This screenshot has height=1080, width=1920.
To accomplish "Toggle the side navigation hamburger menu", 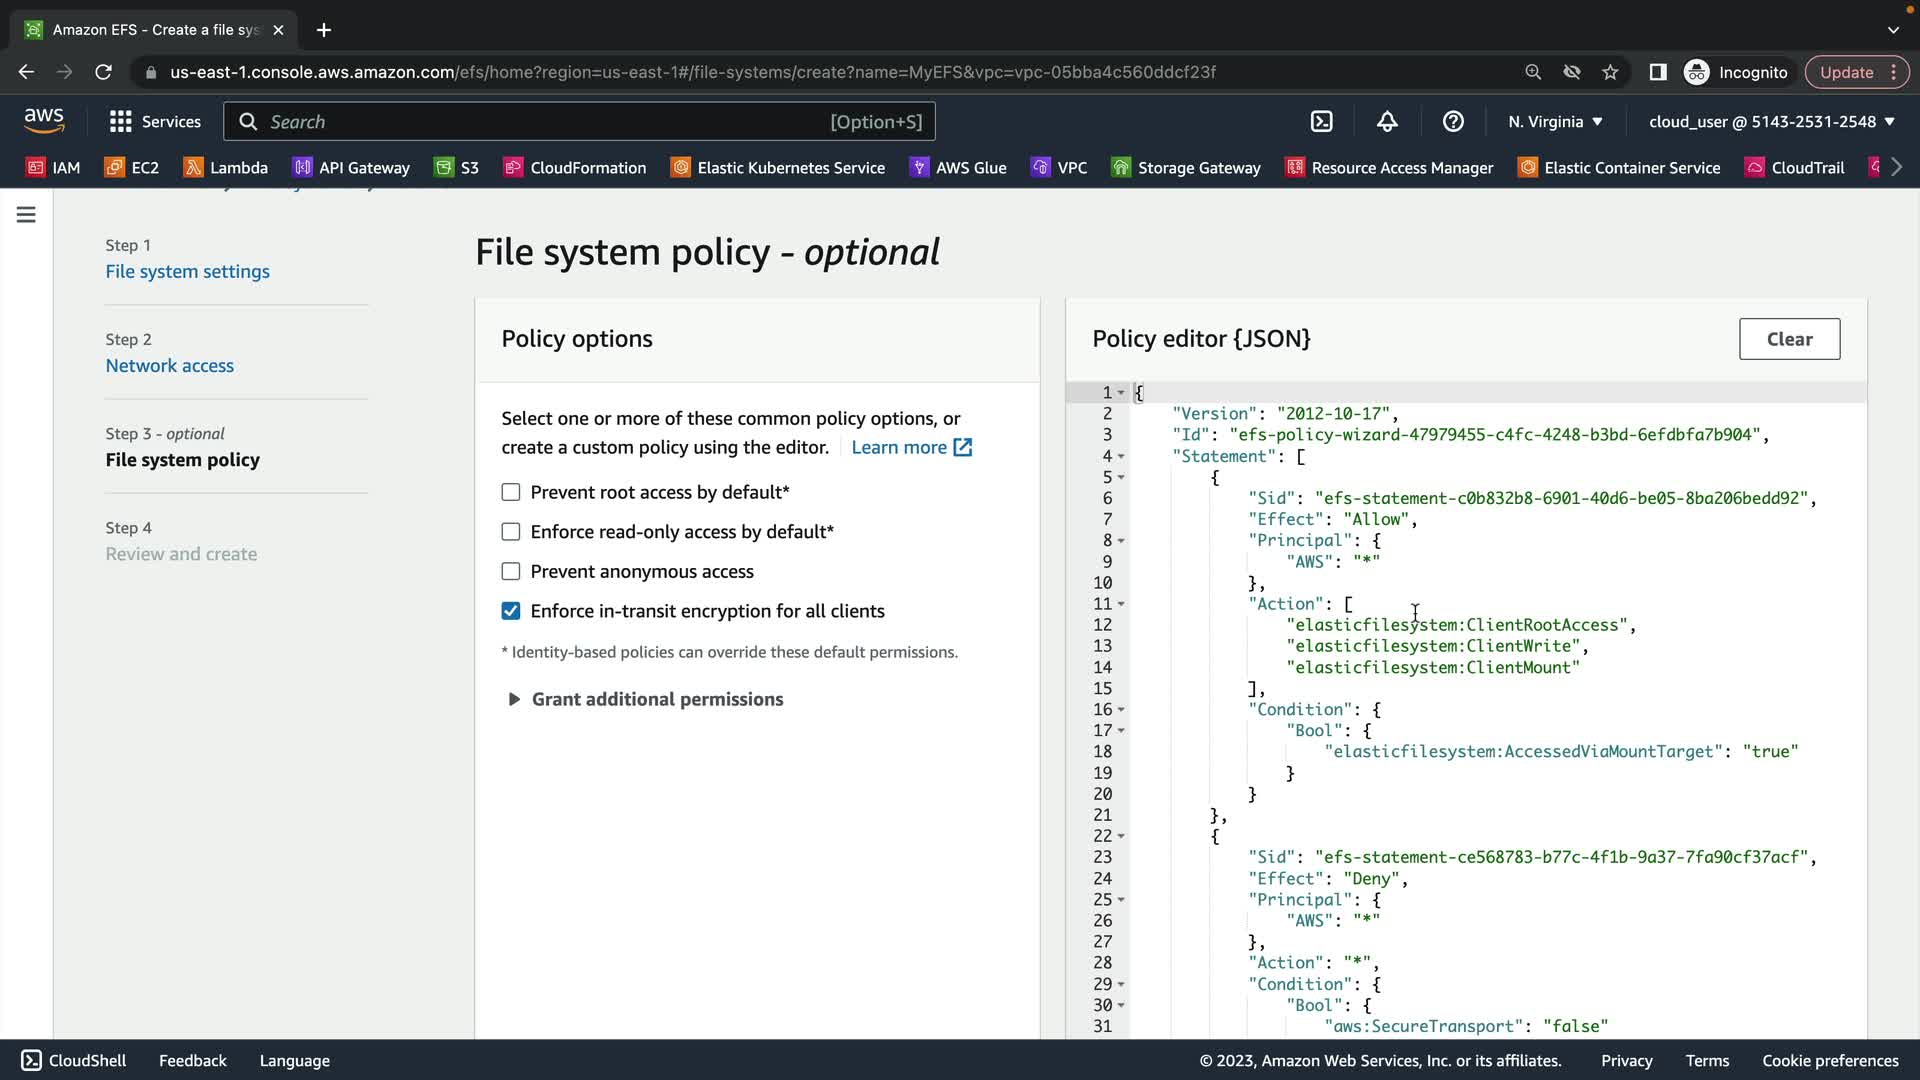I will pos(26,215).
